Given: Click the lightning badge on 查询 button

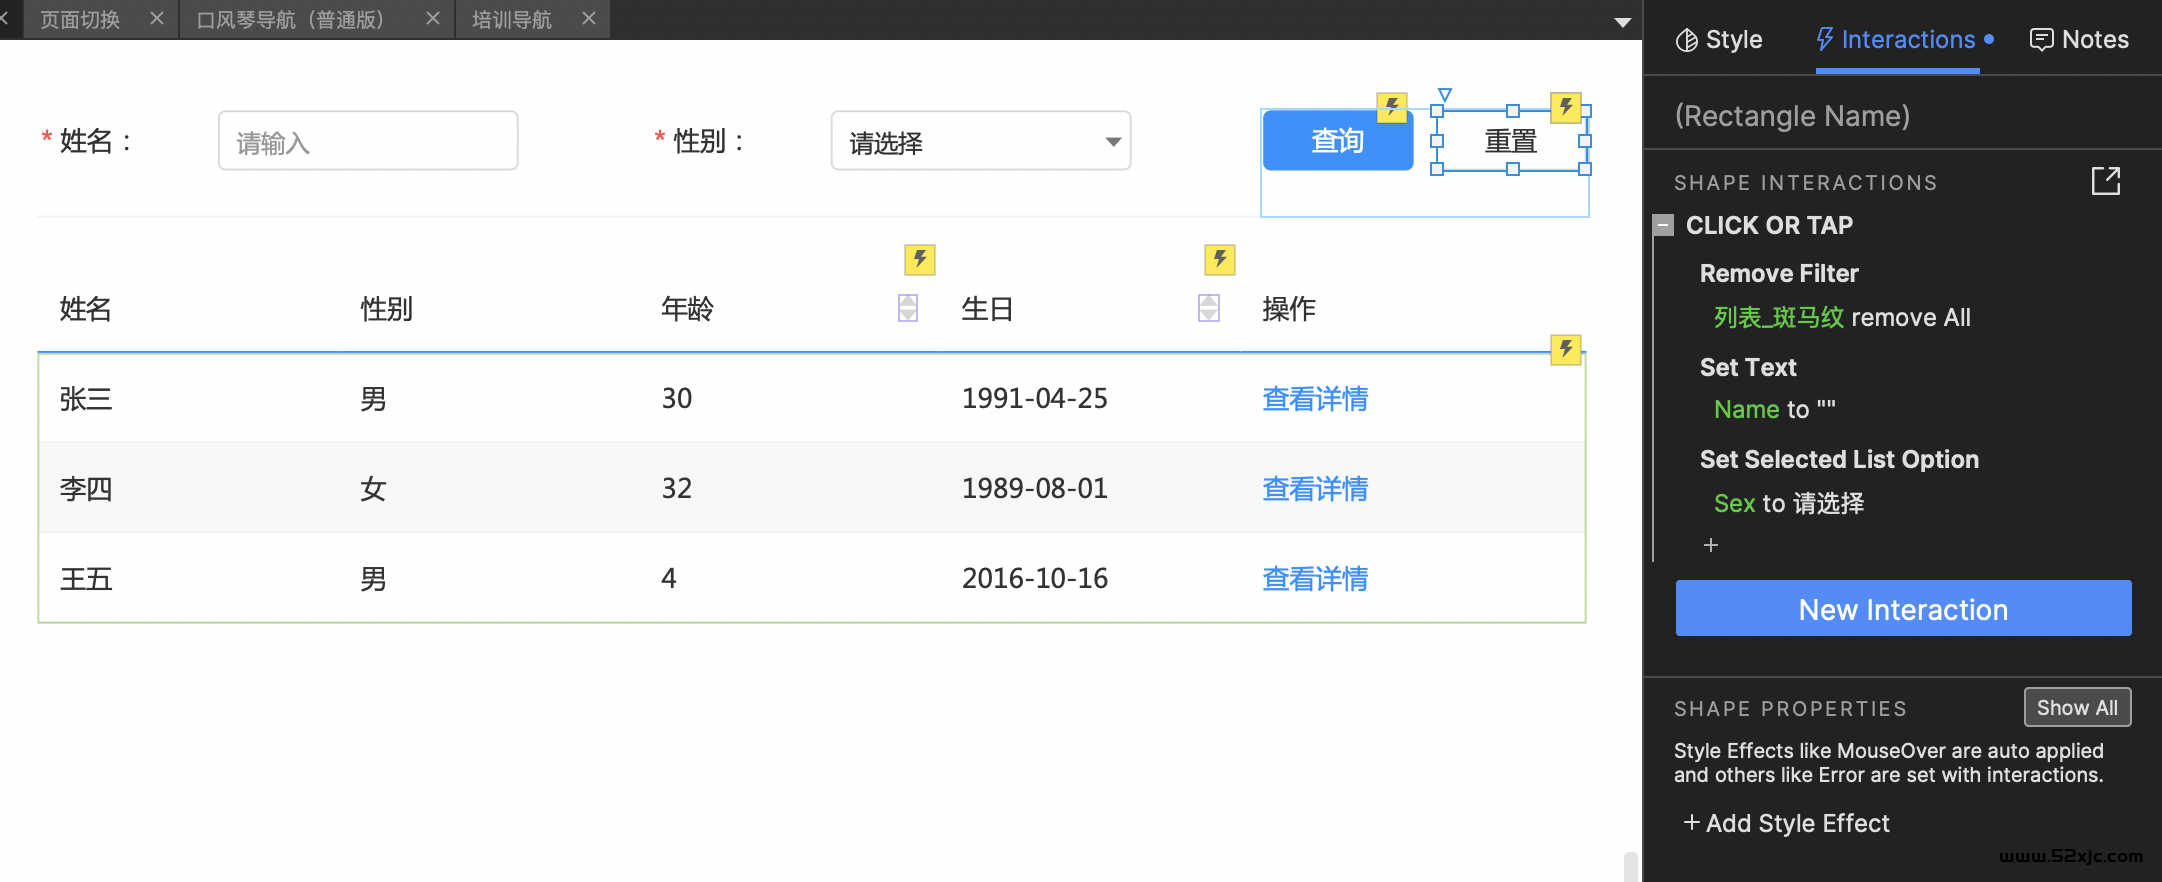Looking at the screenshot, I should (1391, 107).
